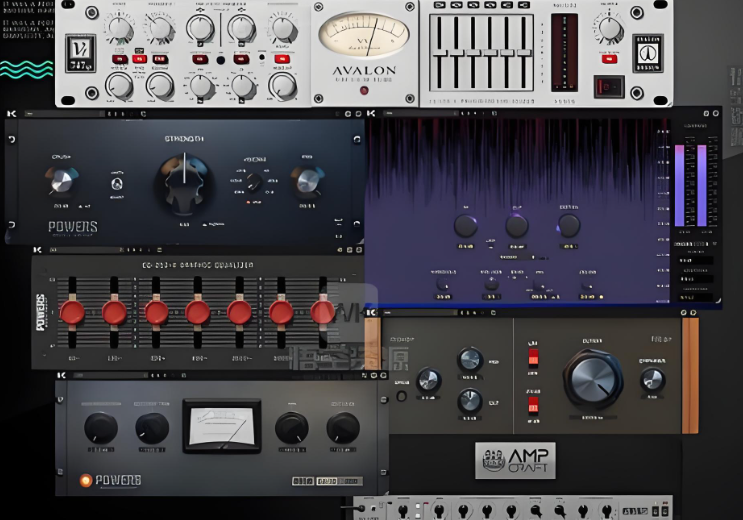The image size is (743, 520).
Task: Click the display readout on the bottom strip
Action: pyautogui.click(x=635, y=511)
